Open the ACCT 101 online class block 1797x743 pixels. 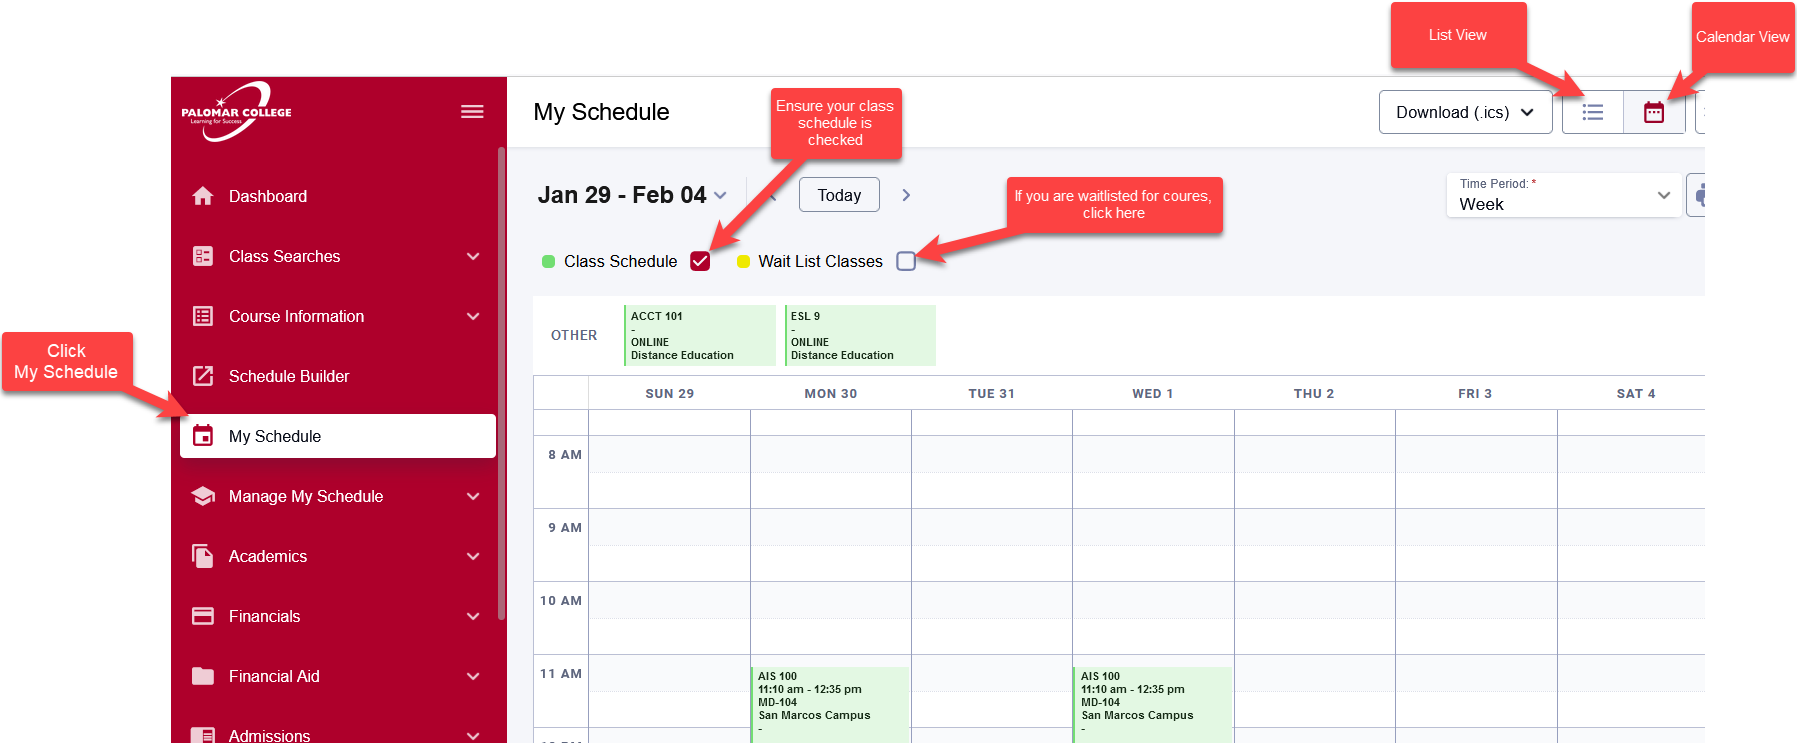(x=700, y=335)
